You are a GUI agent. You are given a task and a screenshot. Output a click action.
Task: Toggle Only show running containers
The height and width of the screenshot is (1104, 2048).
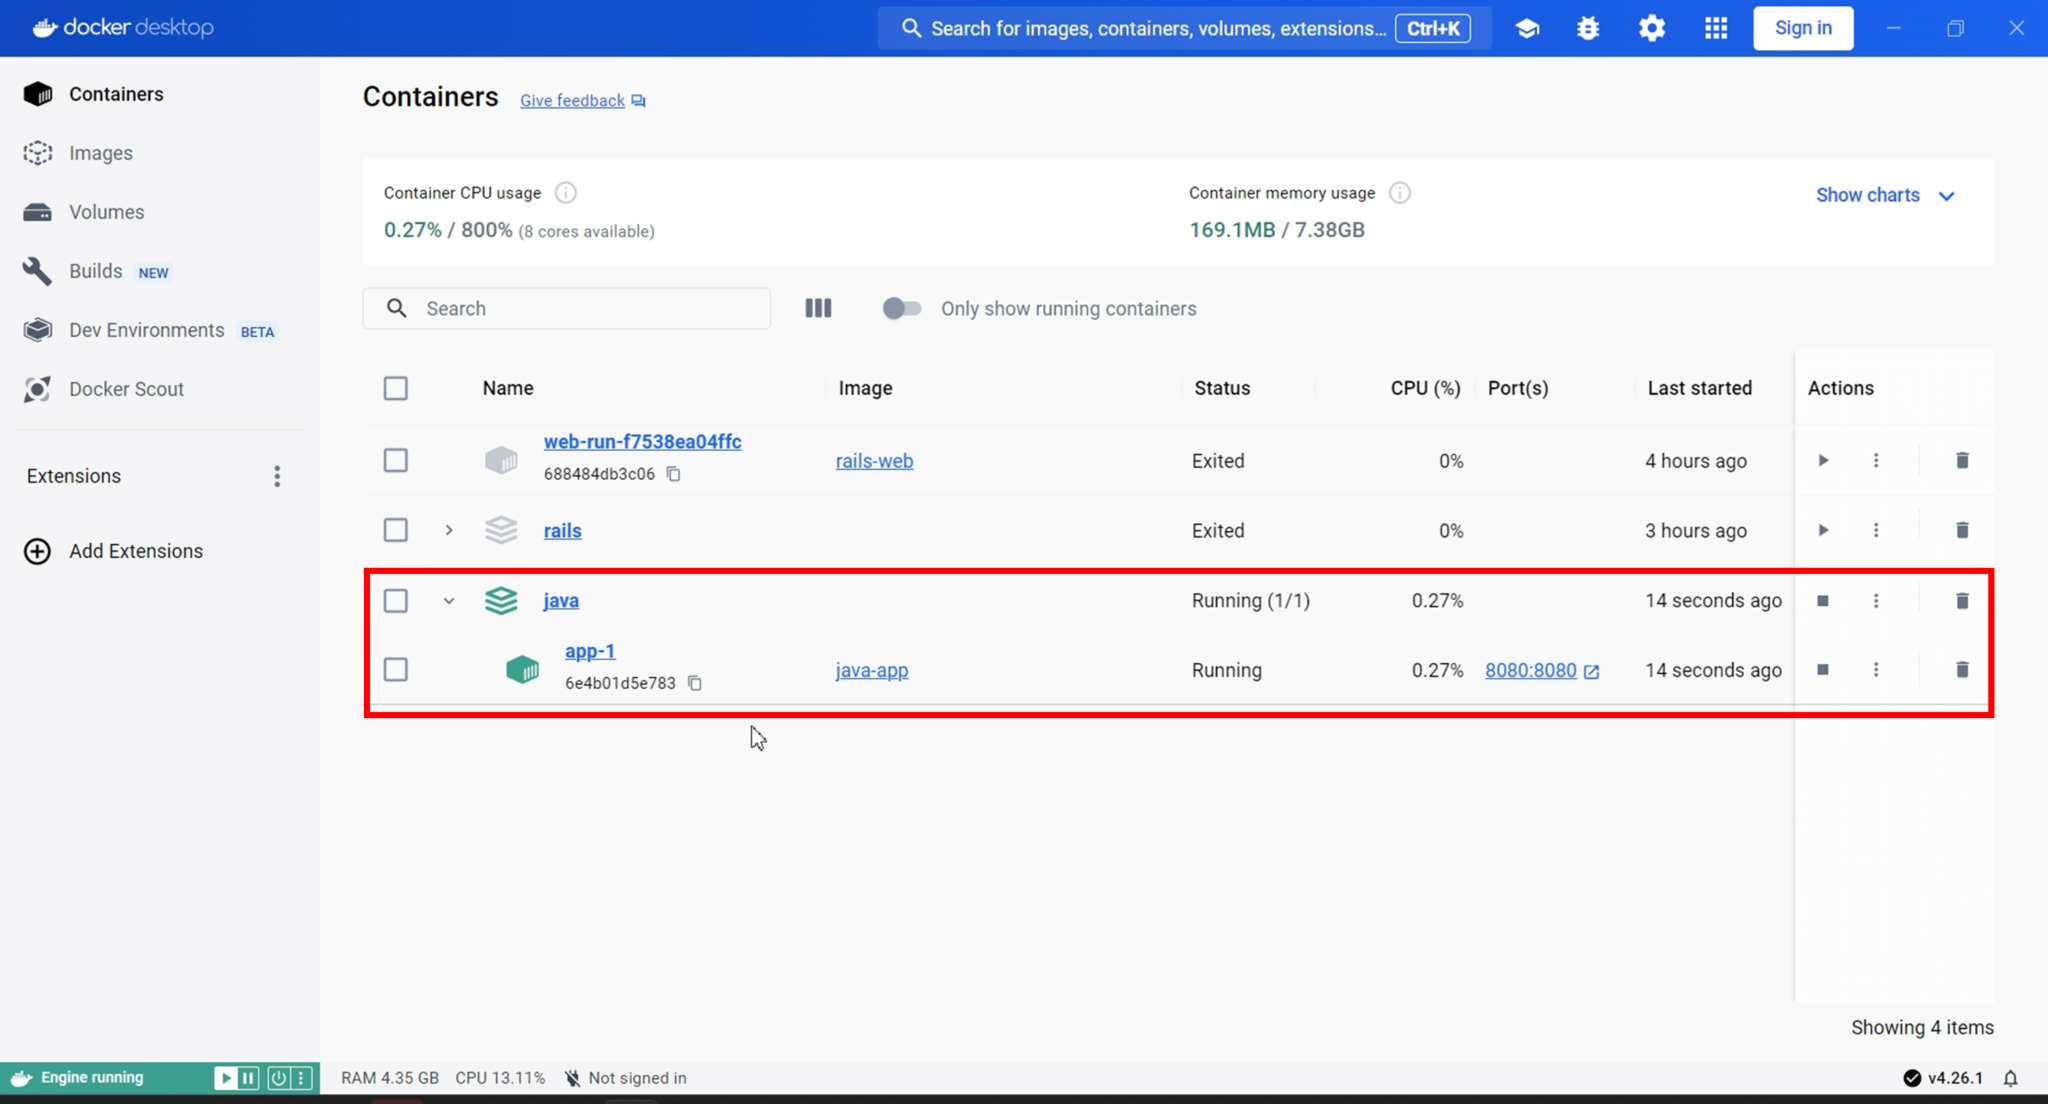tap(901, 308)
